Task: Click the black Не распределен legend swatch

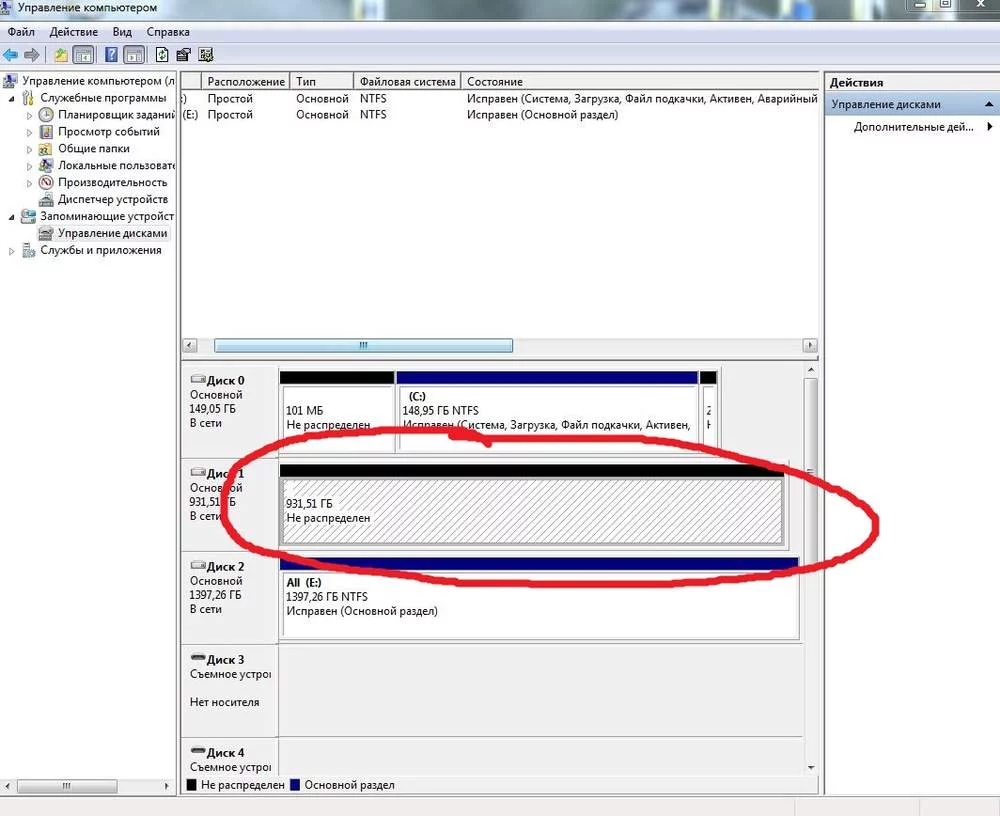Action: (191, 785)
